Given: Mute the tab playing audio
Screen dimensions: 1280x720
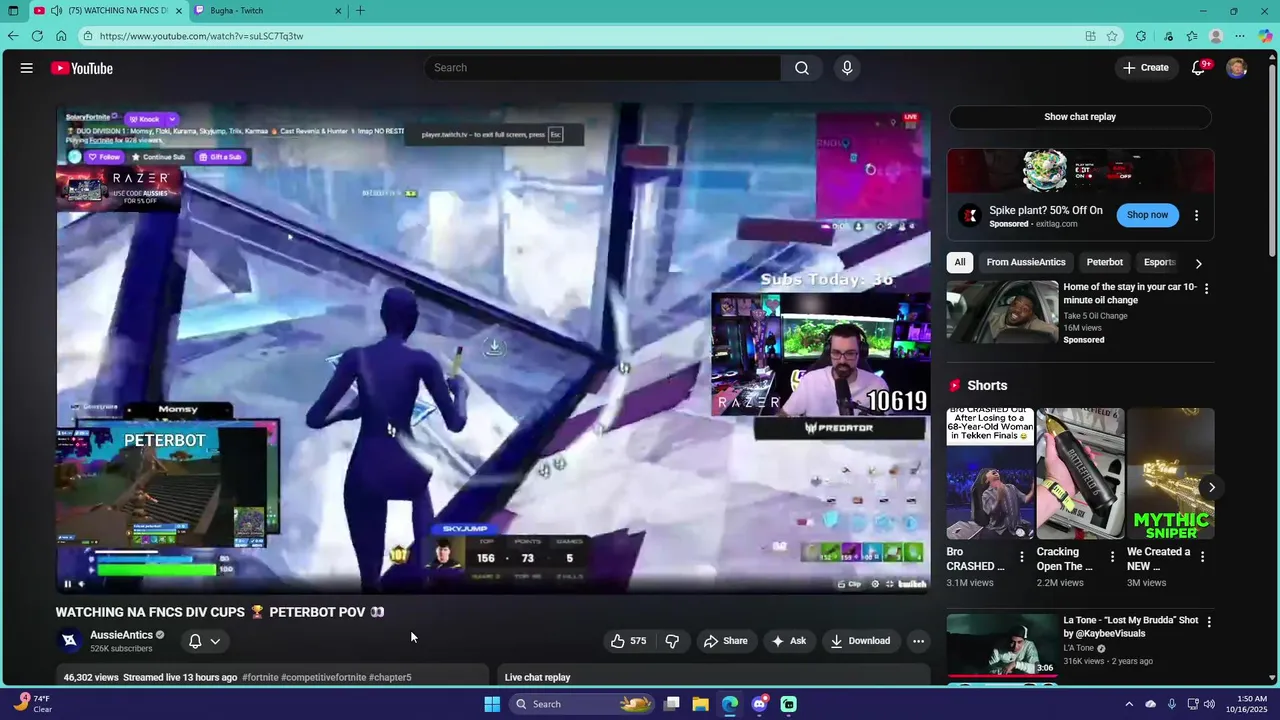Looking at the screenshot, I should point(56,11).
